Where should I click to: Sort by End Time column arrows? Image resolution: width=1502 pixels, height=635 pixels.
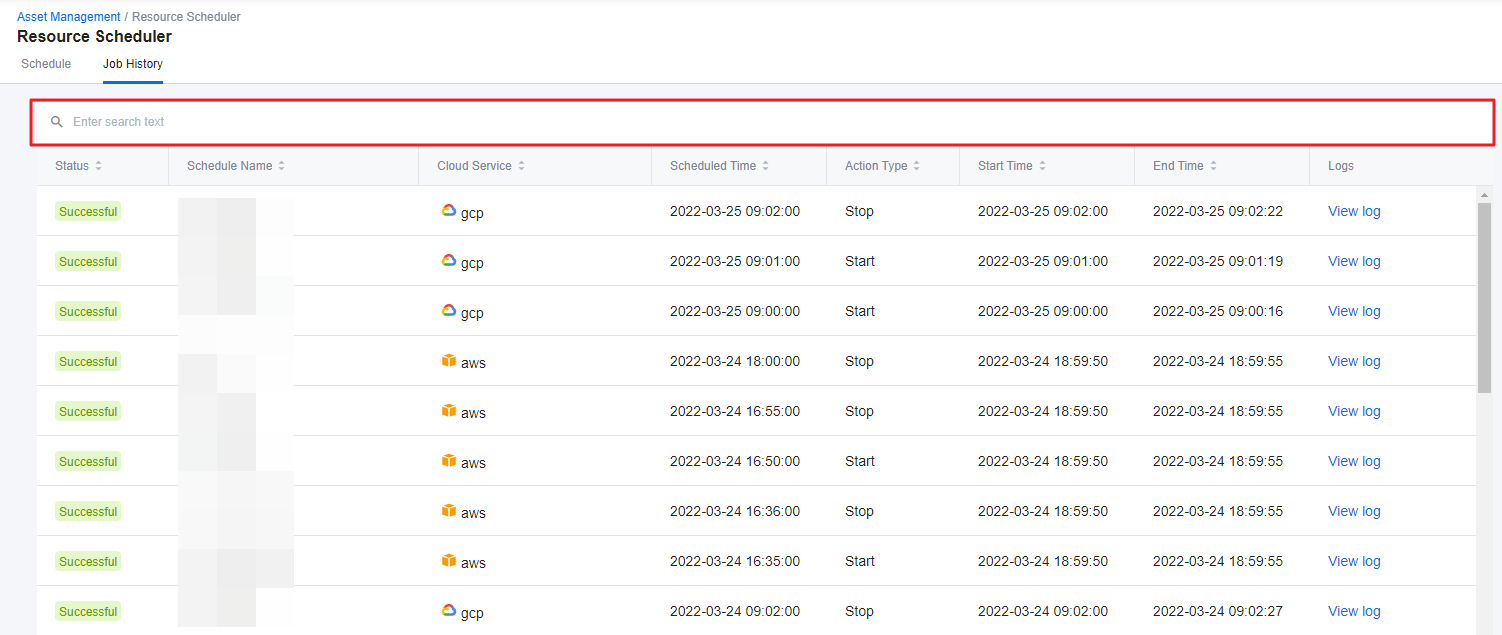(x=1213, y=166)
